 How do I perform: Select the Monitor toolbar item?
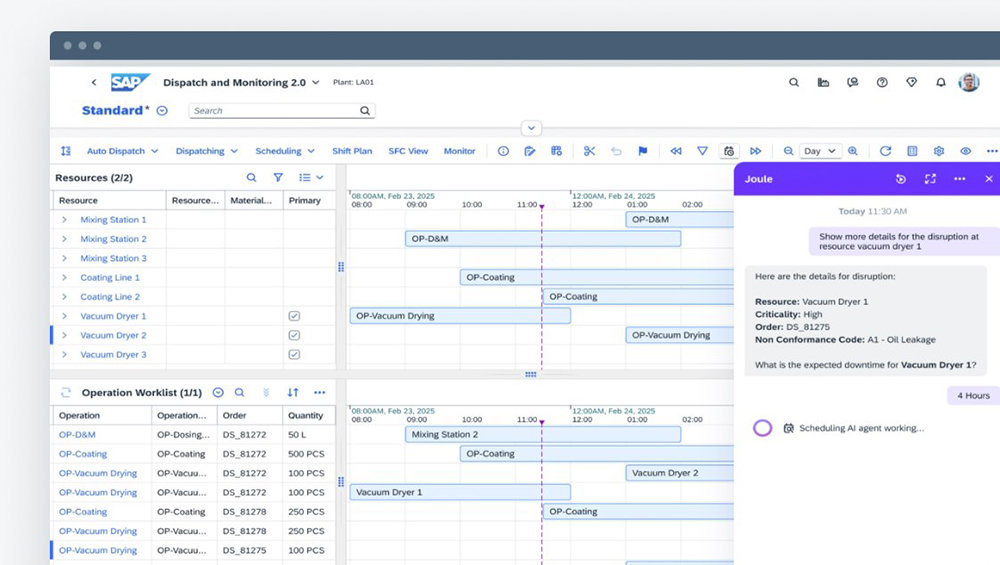pos(459,151)
